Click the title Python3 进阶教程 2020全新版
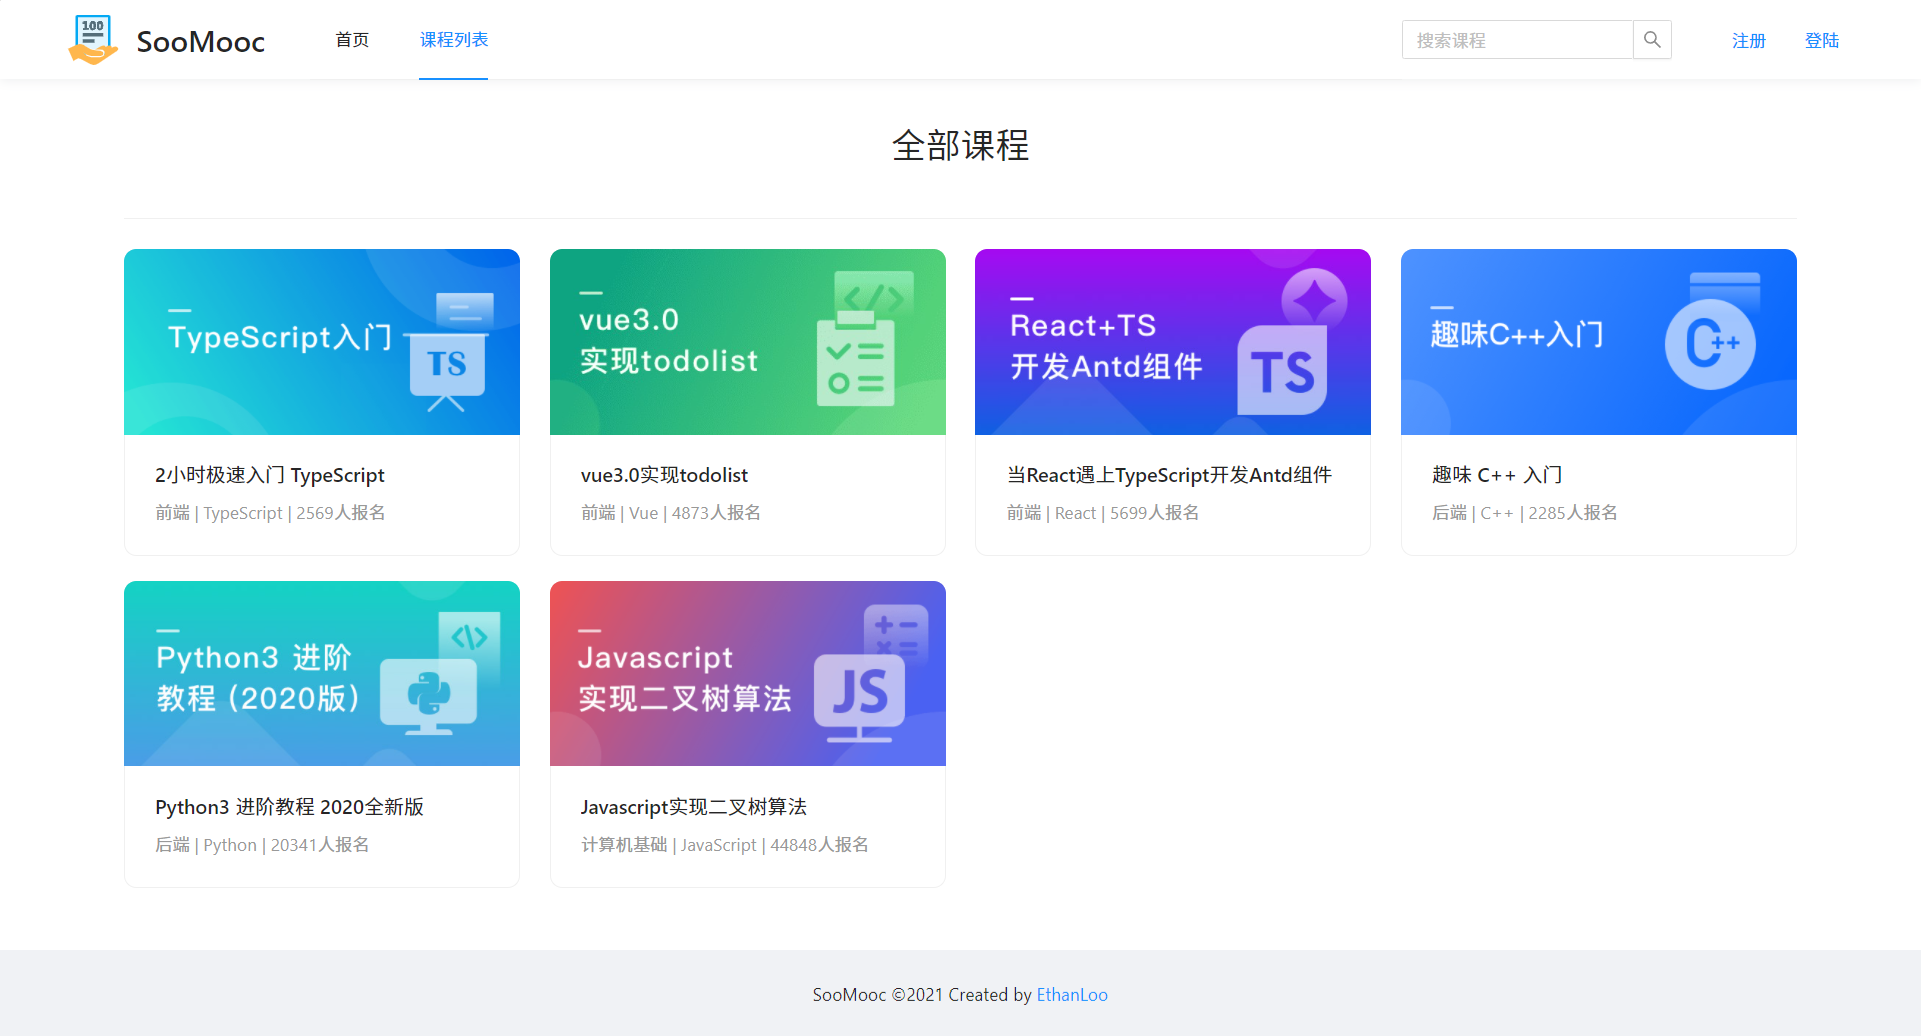Viewport: 1921px width, 1036px height. point(290,807)
